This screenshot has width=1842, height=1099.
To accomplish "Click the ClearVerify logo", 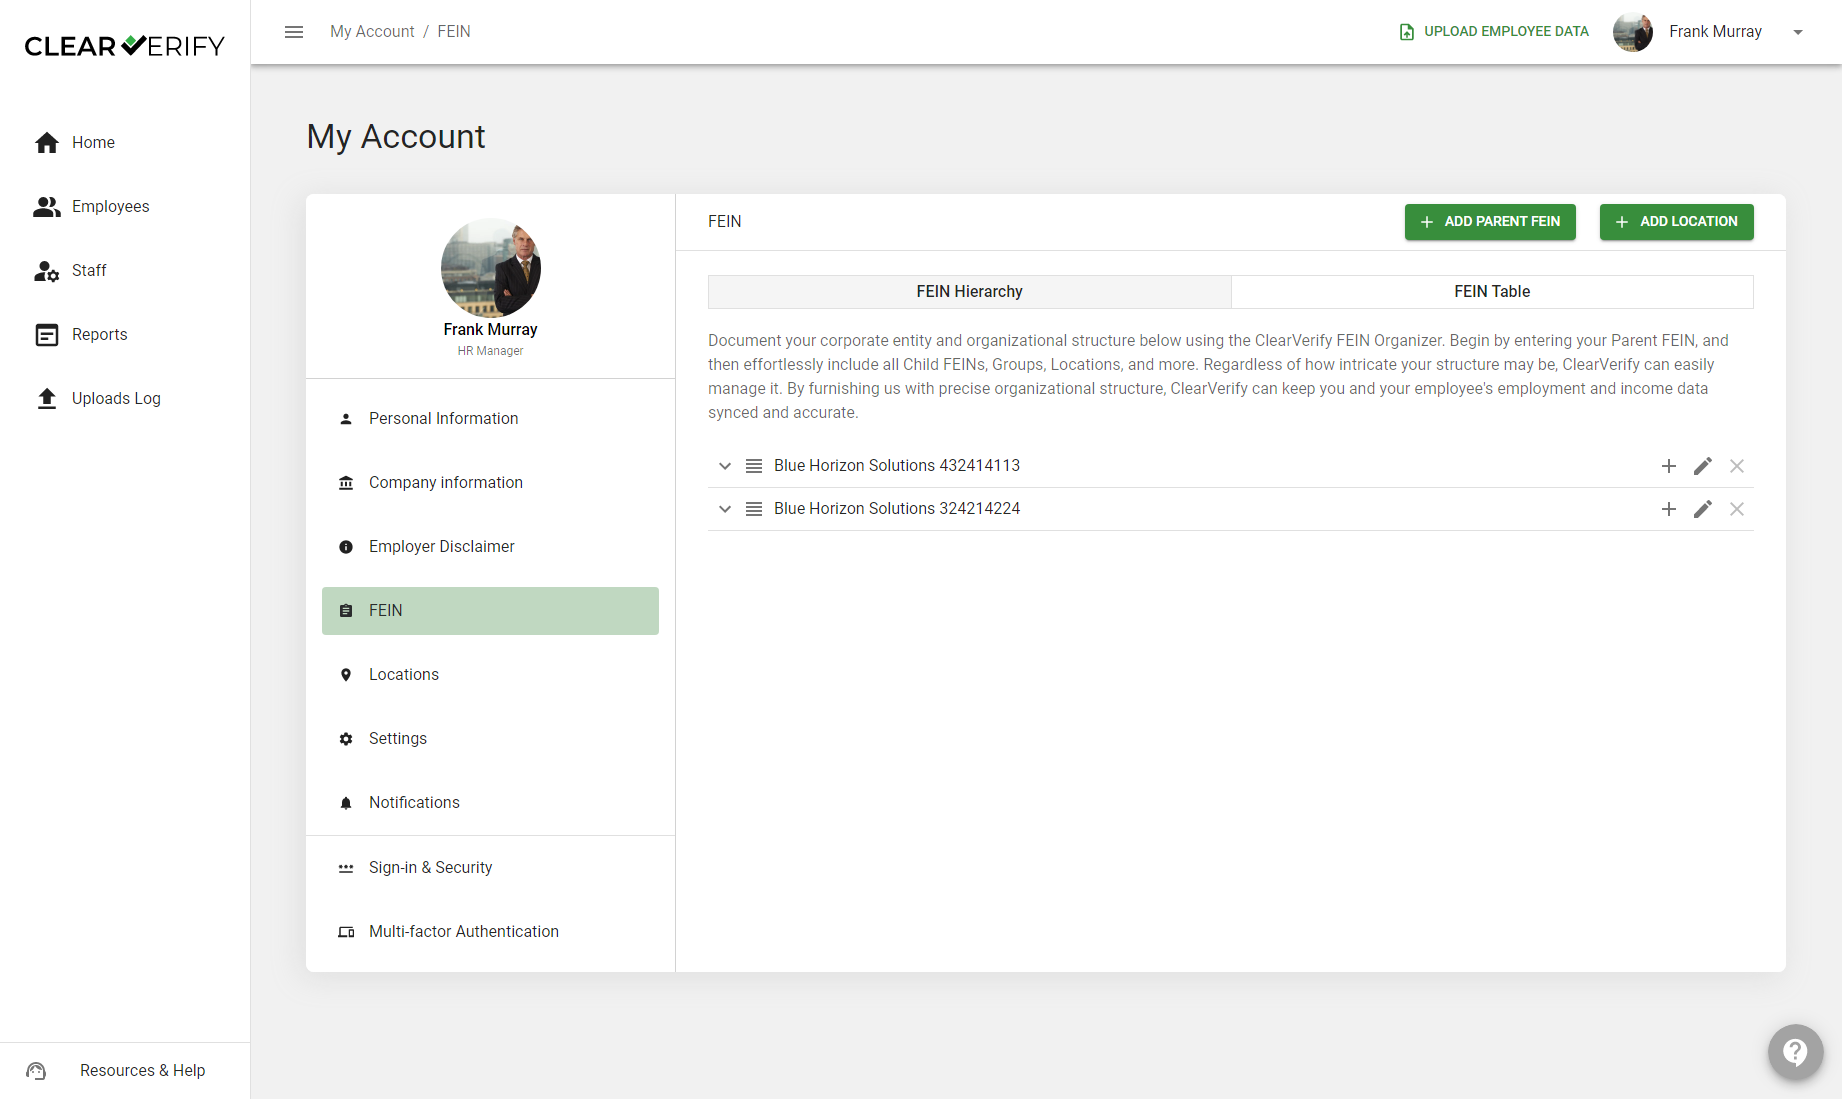I will click(x=124, y=46).
